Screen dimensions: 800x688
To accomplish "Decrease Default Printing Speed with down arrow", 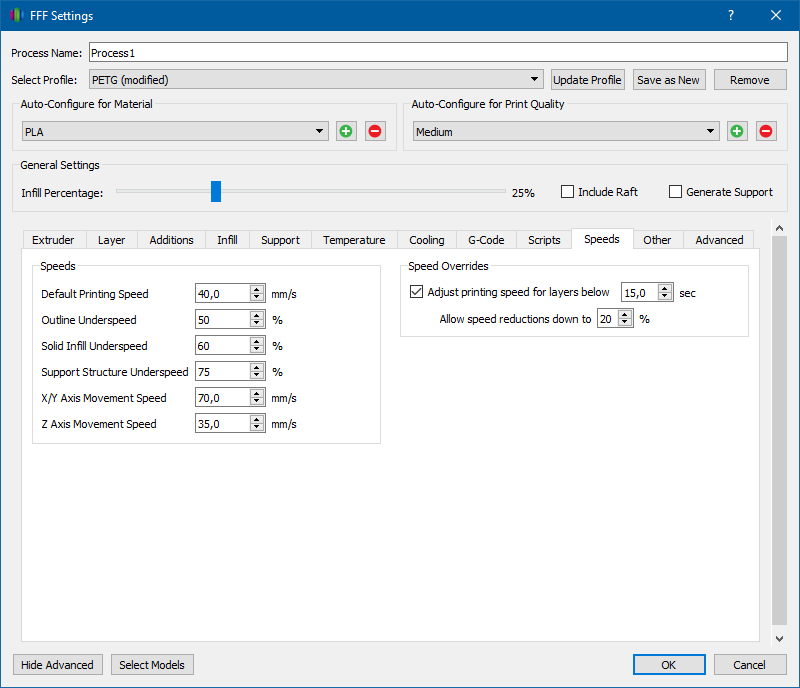I will (x=257, y=298).
